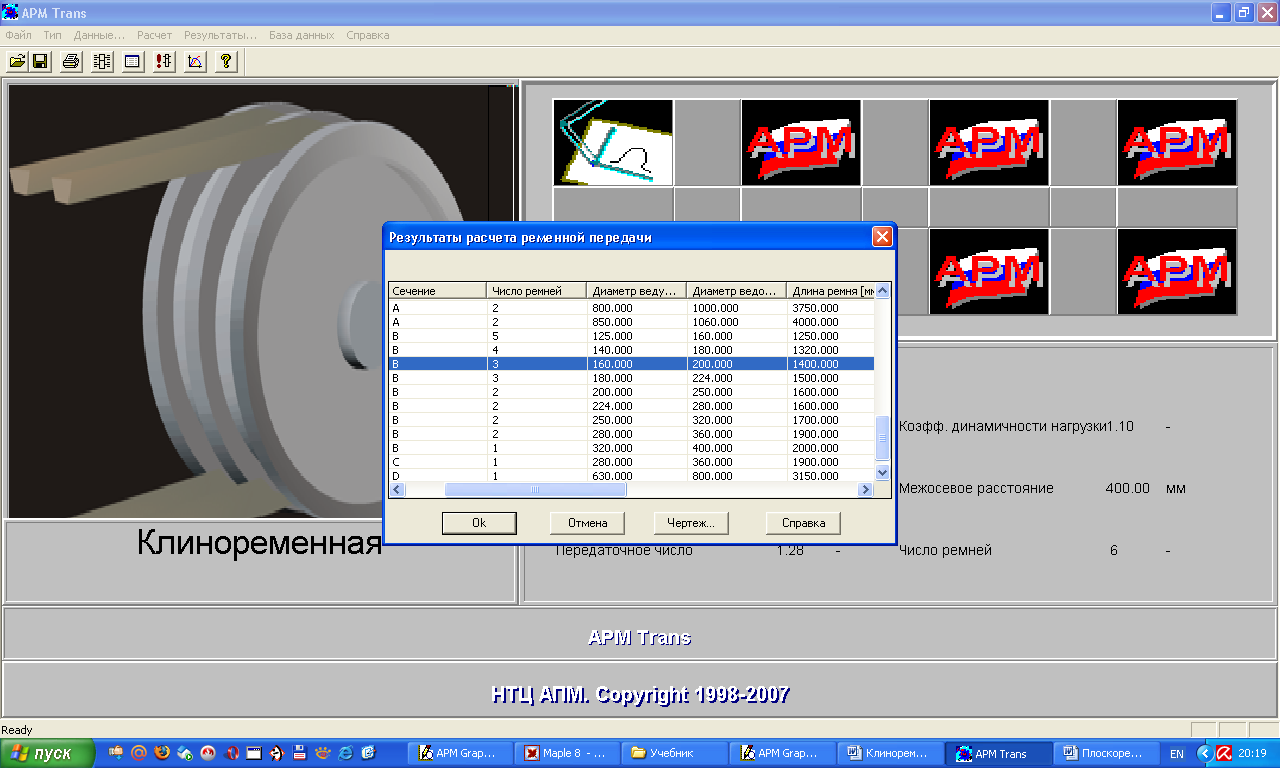
Task: Confirm results with the Ok button
Action: pos(479,523)
